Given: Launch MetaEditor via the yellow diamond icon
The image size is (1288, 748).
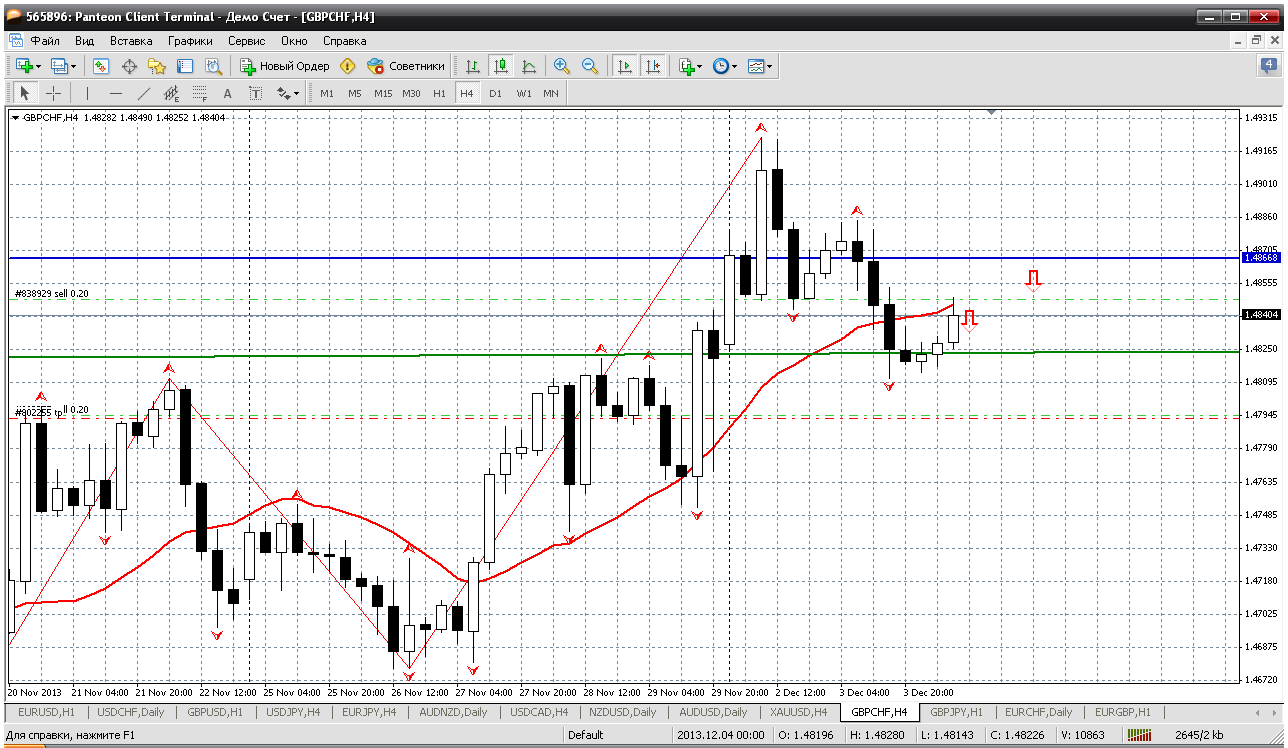Looking at the screenshot, I should pyautogui.click(x=347, y=66).
